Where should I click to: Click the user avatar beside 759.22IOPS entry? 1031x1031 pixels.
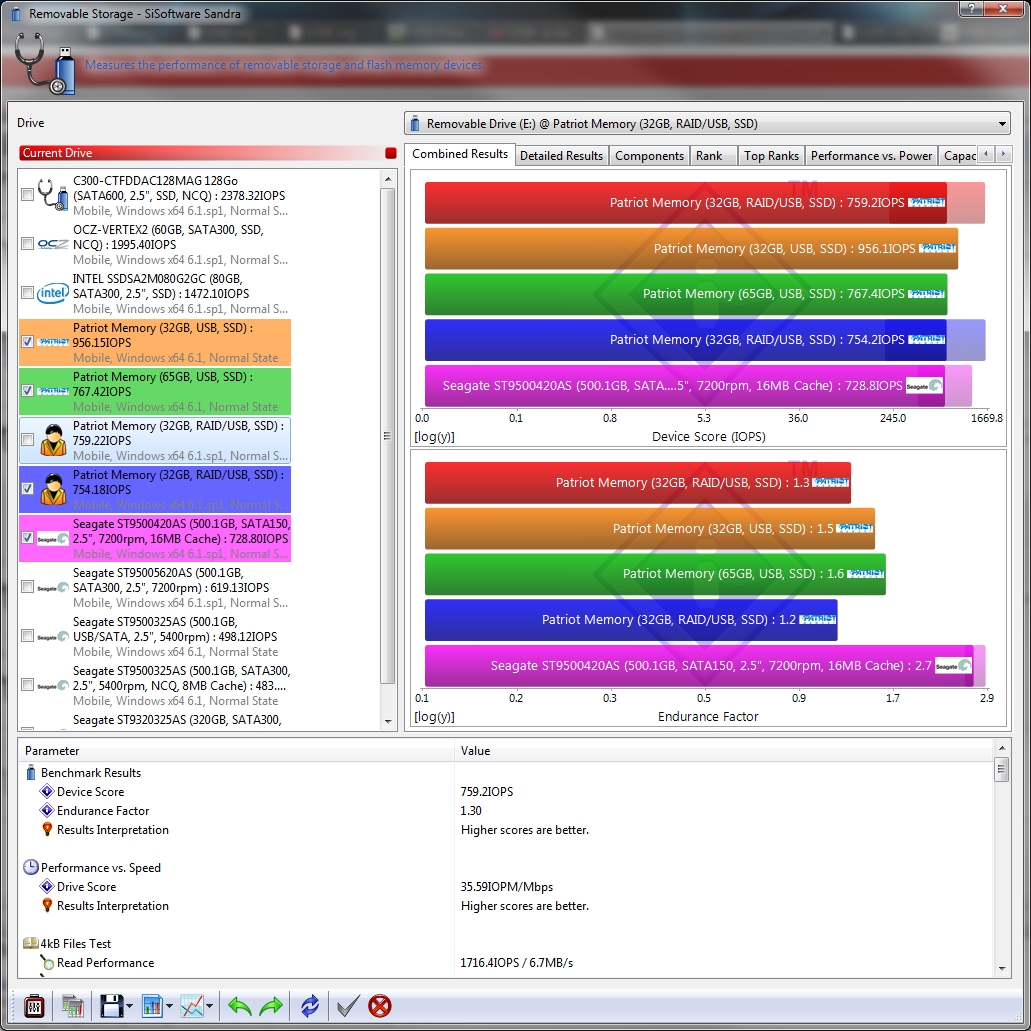click(x=53, y=440)
